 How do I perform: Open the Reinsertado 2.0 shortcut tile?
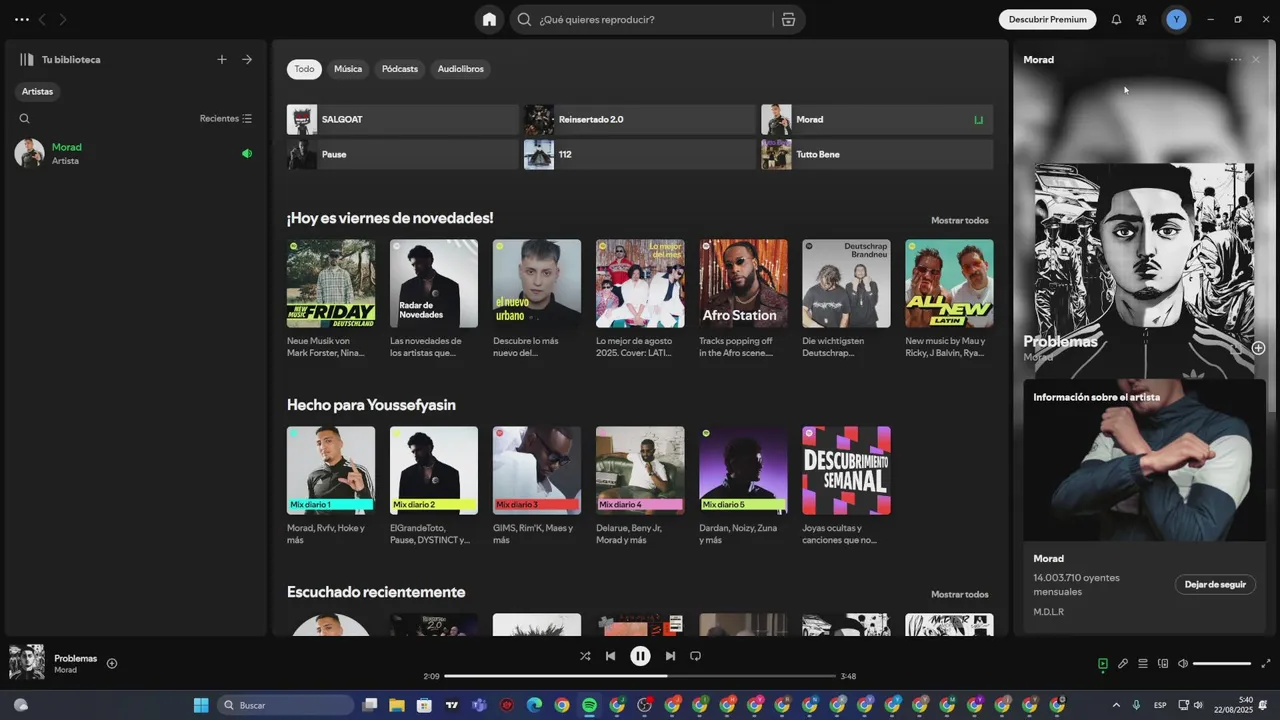[x=639, y=119]
